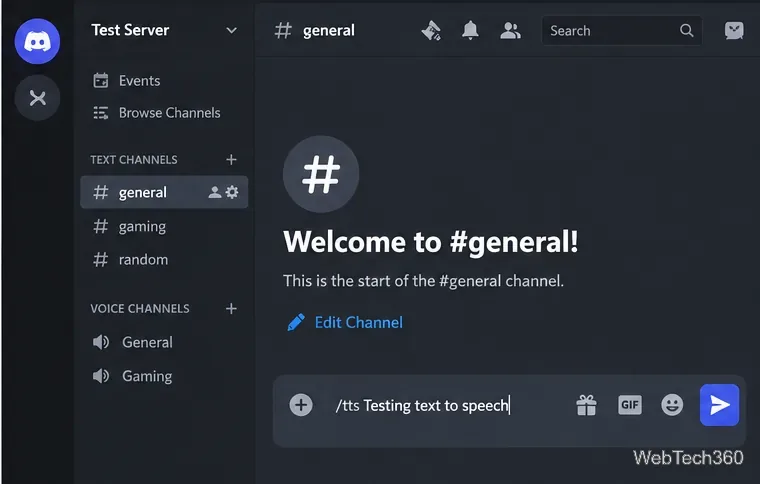
Task: Open the inbox icon in header
Action: [x=734, y=31]
